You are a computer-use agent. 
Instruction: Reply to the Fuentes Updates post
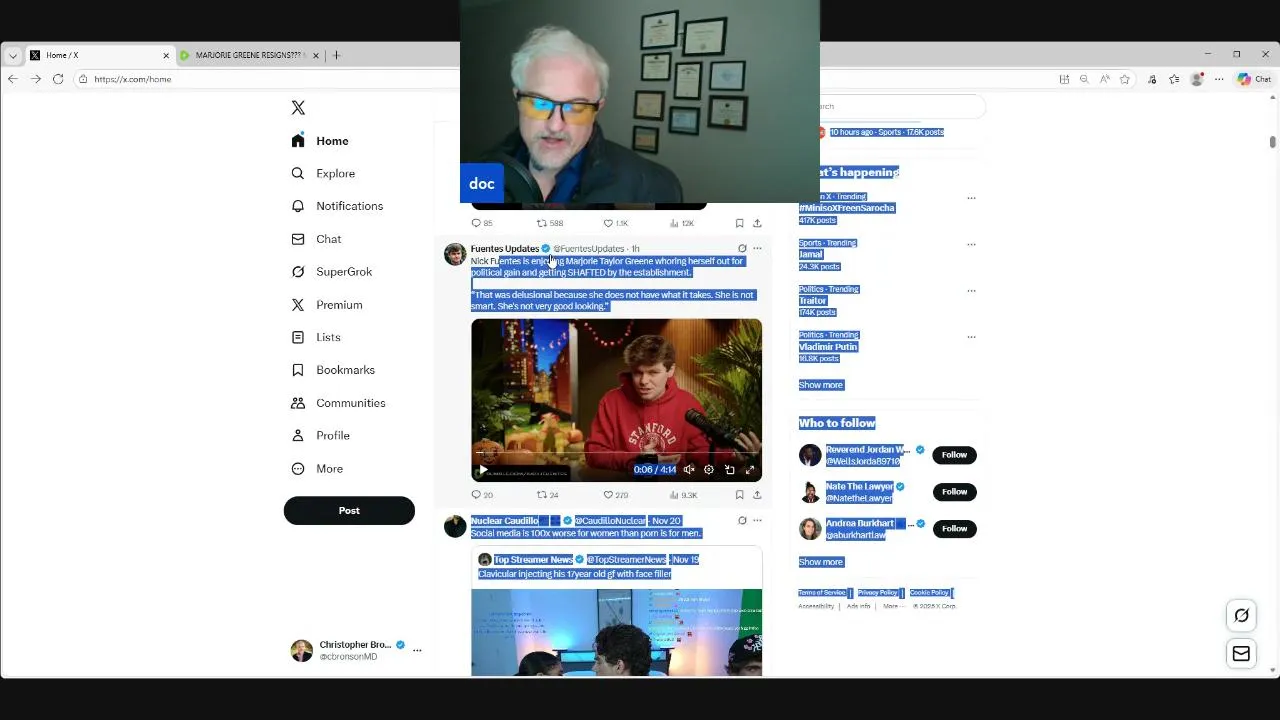pos(482,495)
